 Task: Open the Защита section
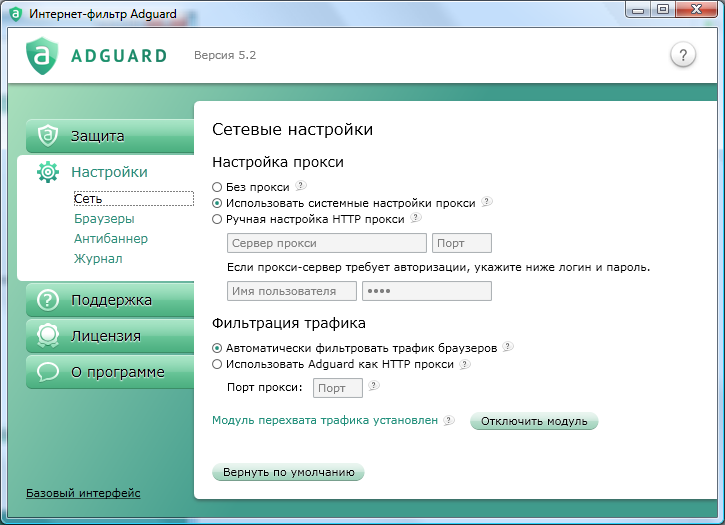tap(110, 136)
